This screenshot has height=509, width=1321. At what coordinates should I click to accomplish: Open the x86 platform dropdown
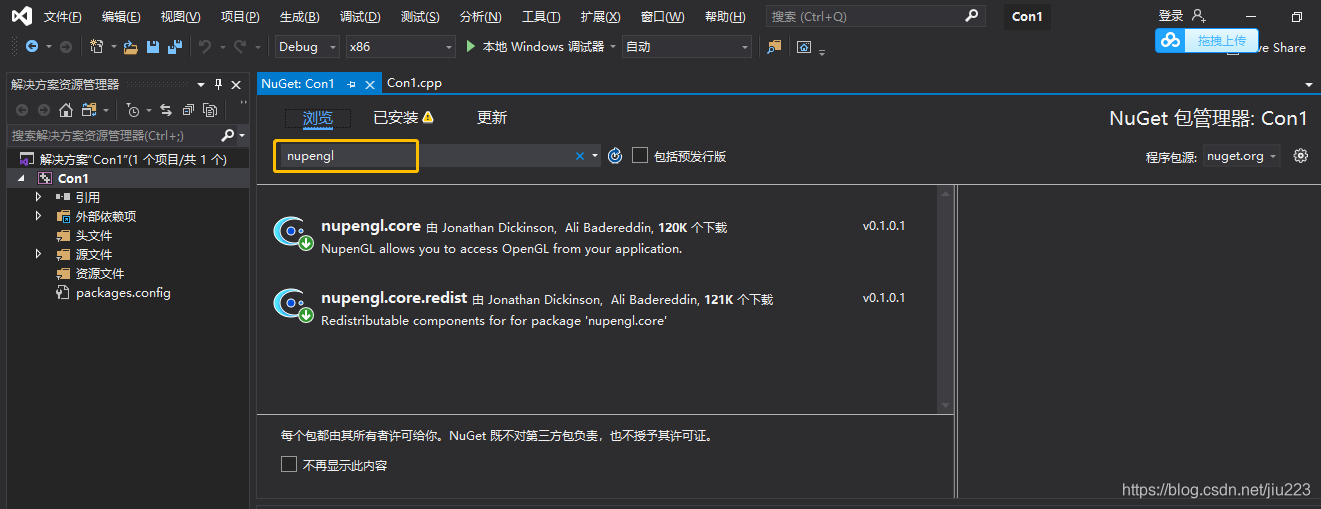[x=401, y=47]
